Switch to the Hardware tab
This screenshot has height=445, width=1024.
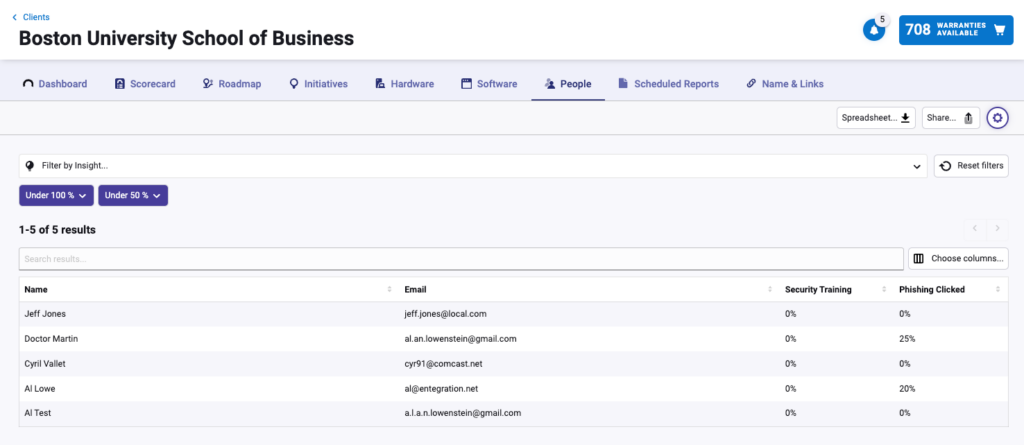pyautogui.click(x=404, y=84)
